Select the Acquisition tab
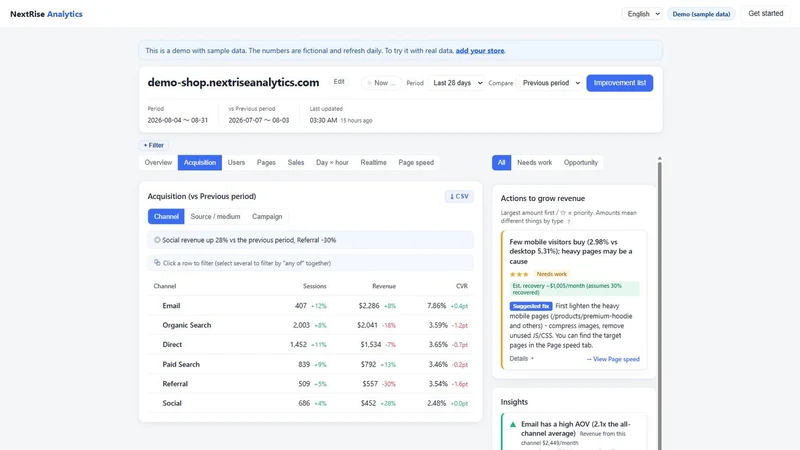 pyautogui.click(x=199, y=162)
